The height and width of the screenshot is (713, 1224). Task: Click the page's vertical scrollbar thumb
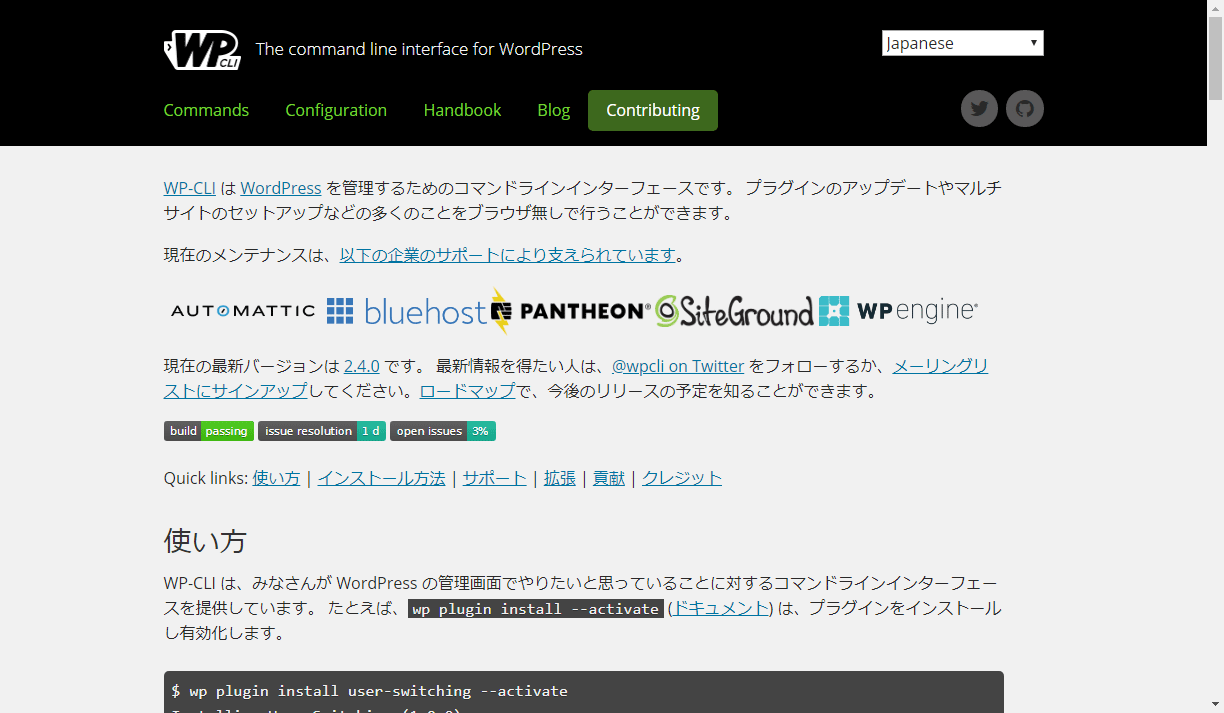point(1215,57)
